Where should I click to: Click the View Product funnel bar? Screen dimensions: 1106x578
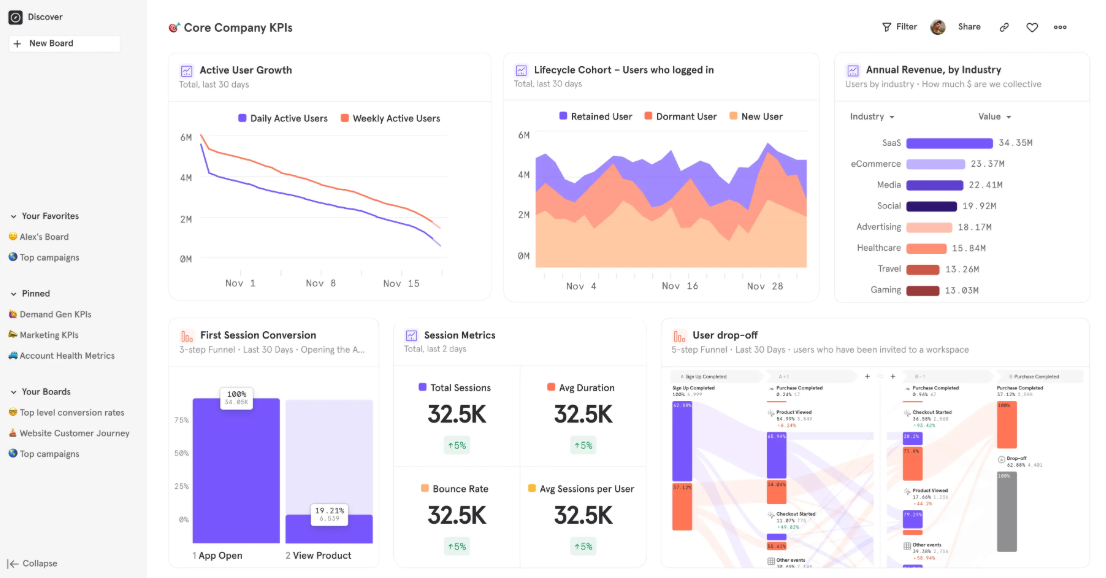[329, 529]
